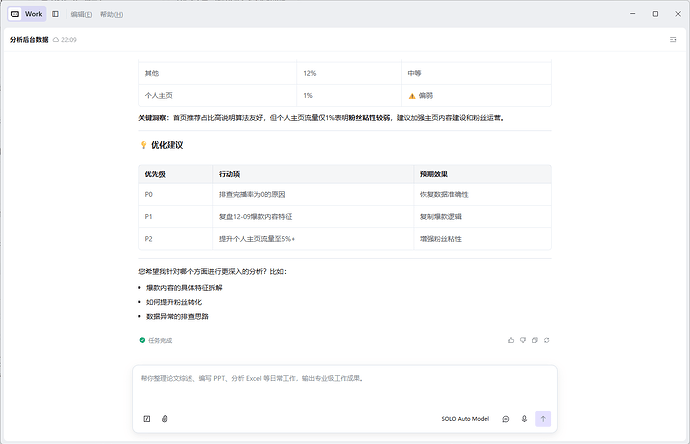
Task: Click the lightbulb icon next to 优化建议
Action: [x=143, y=145]
